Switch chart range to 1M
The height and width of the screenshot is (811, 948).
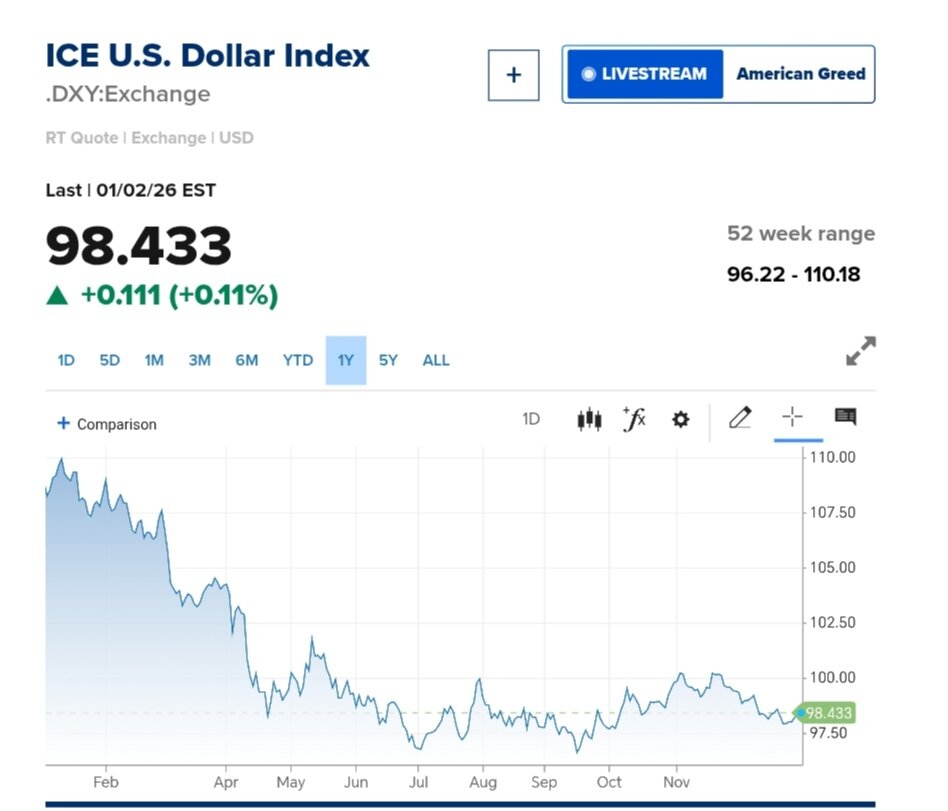[x=154, y=360]
